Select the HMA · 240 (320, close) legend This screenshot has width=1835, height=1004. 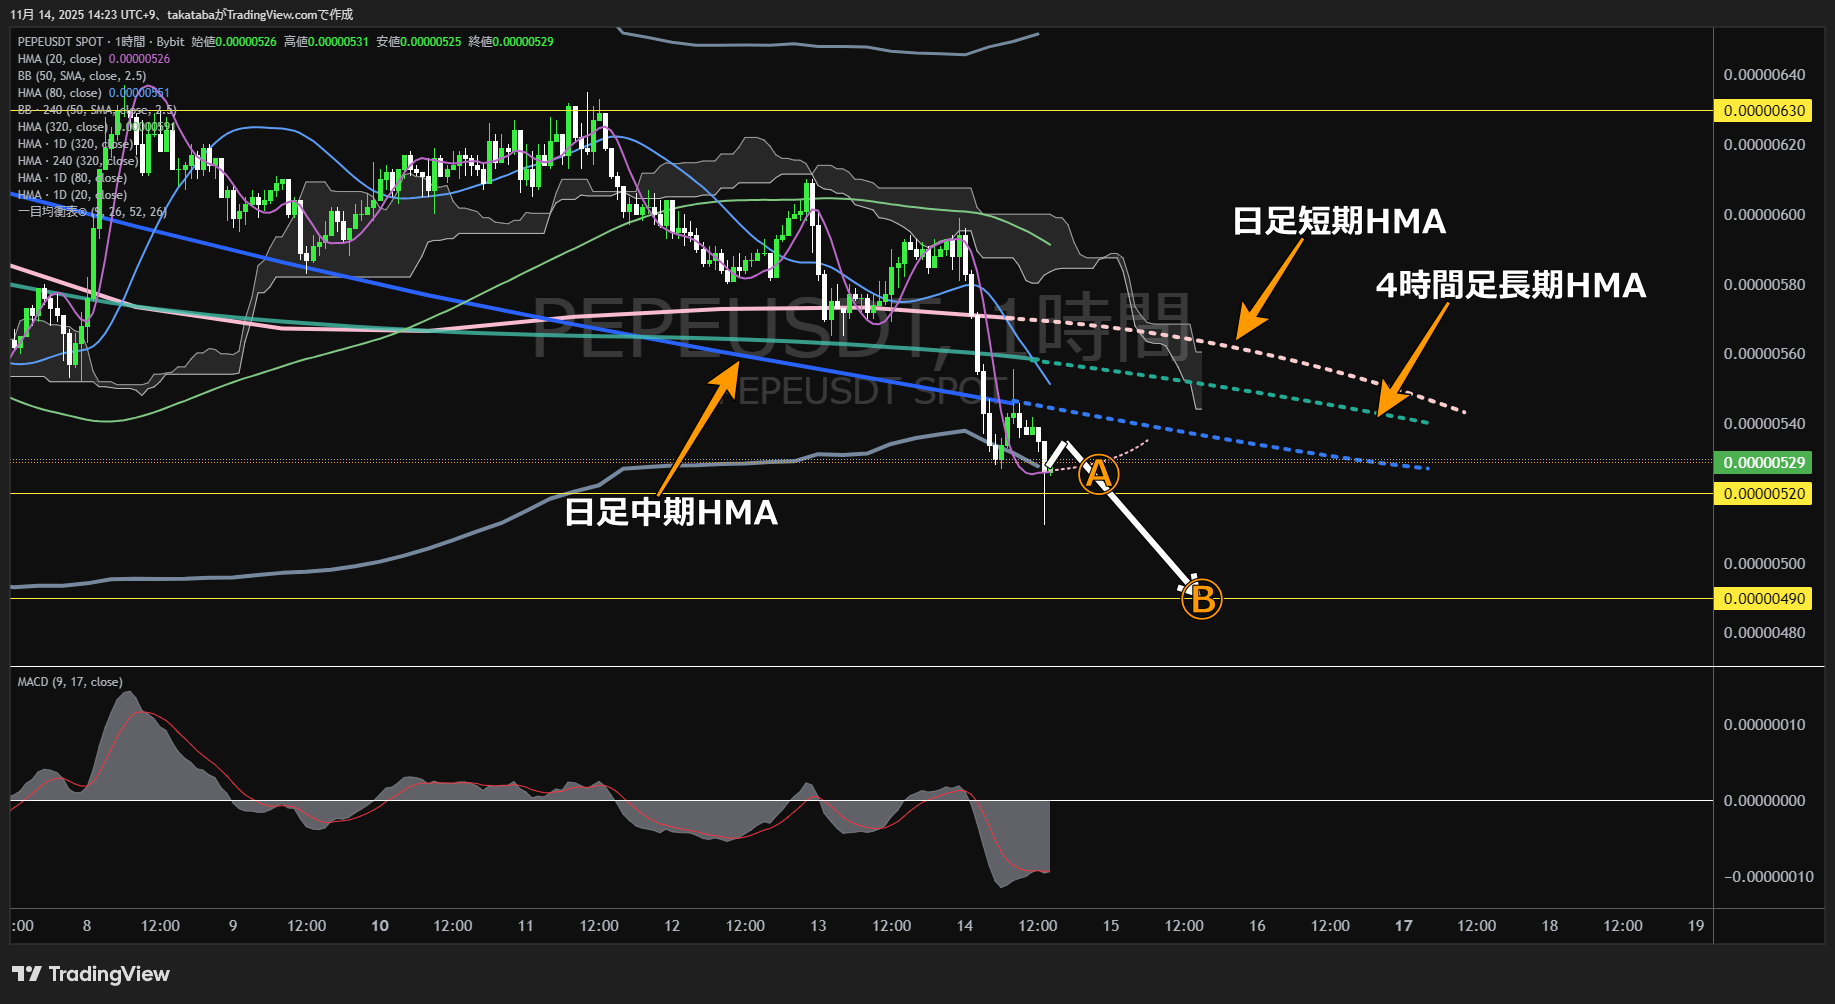pos(78,161)
